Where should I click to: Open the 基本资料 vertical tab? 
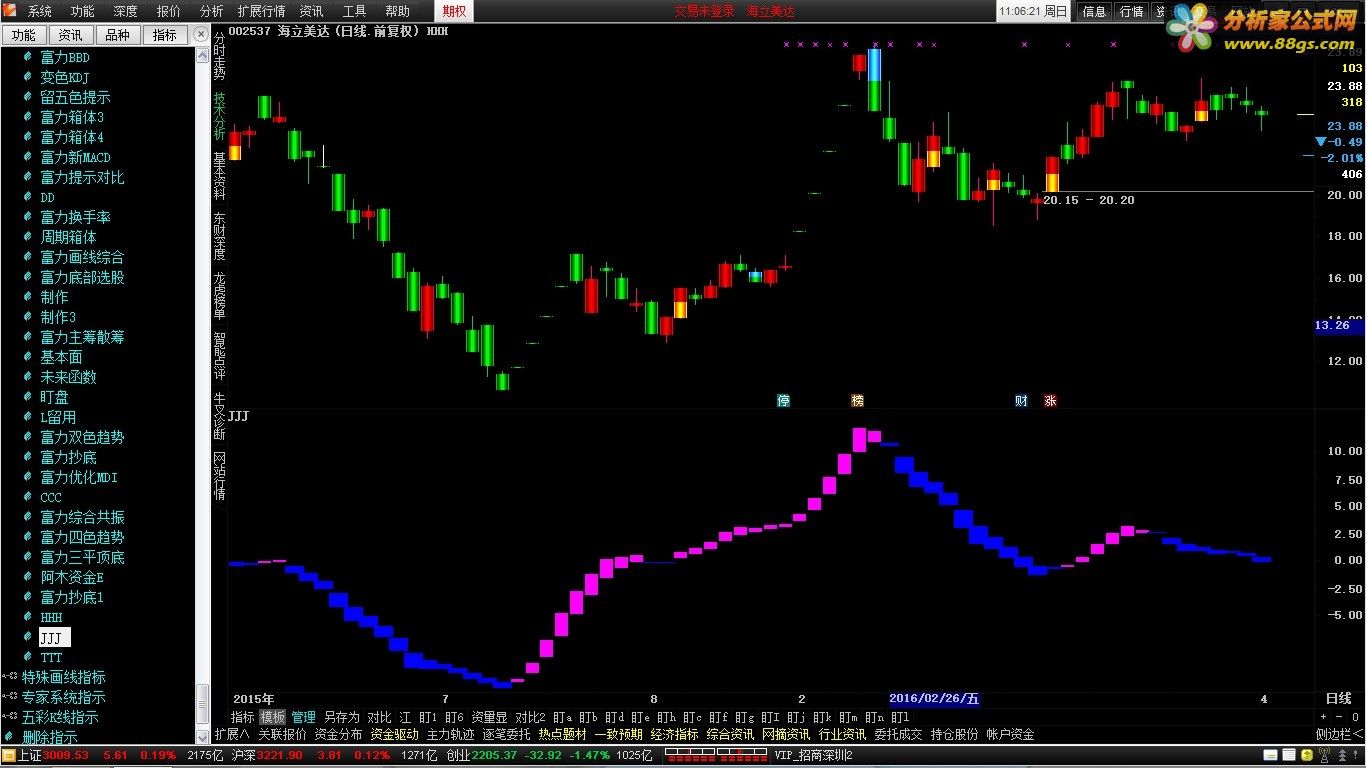(x=219, y=176)
